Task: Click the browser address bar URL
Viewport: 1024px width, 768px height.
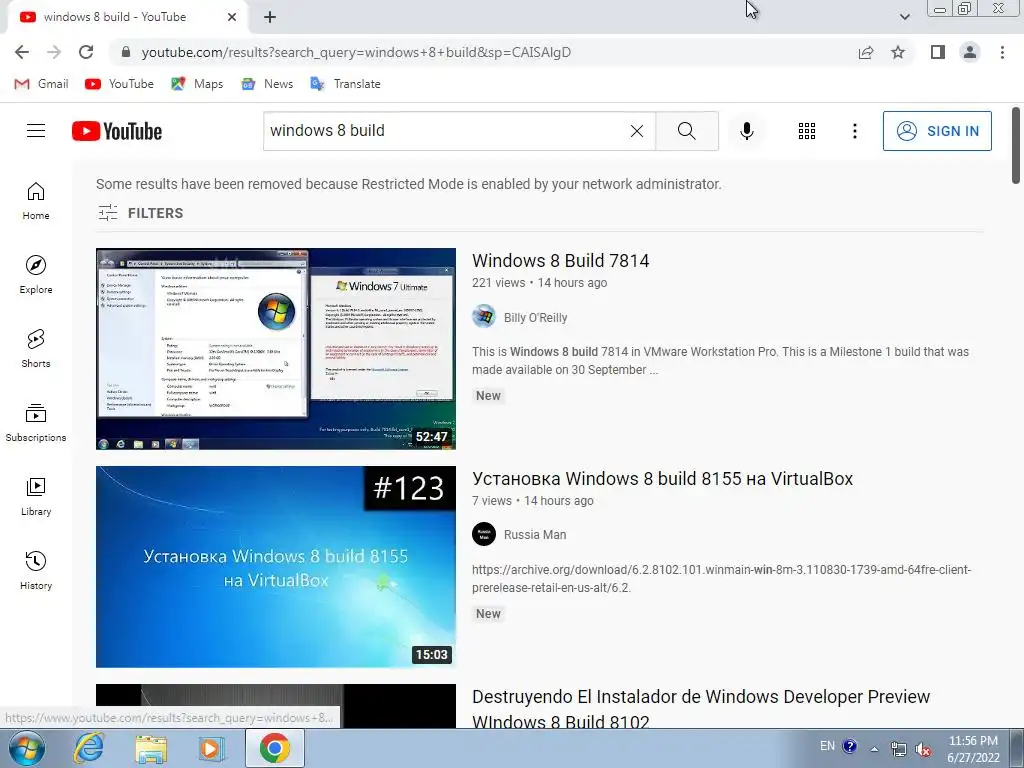Action: coord(356,52)
